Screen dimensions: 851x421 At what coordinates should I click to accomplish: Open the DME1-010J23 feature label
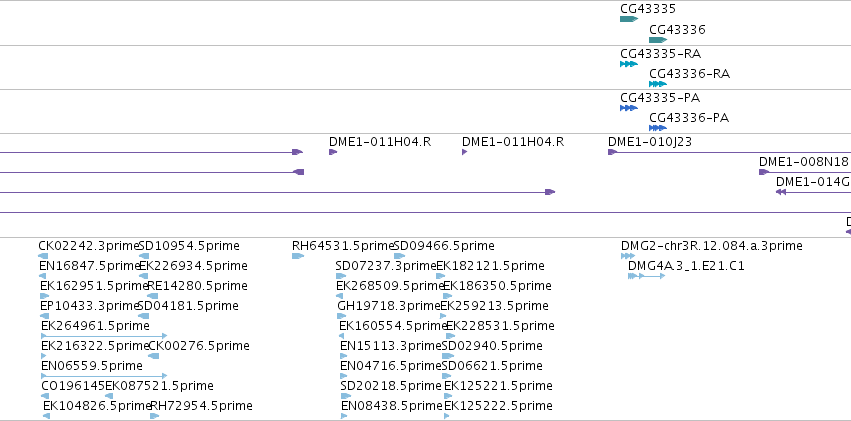(x=650, y=142)
